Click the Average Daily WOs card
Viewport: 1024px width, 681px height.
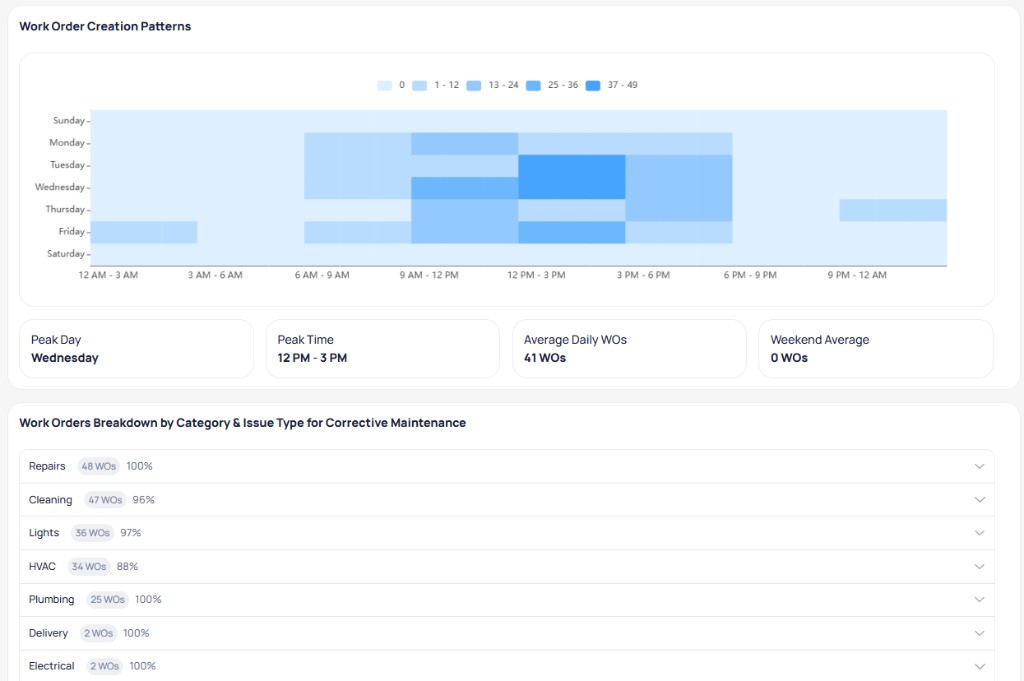629,349
